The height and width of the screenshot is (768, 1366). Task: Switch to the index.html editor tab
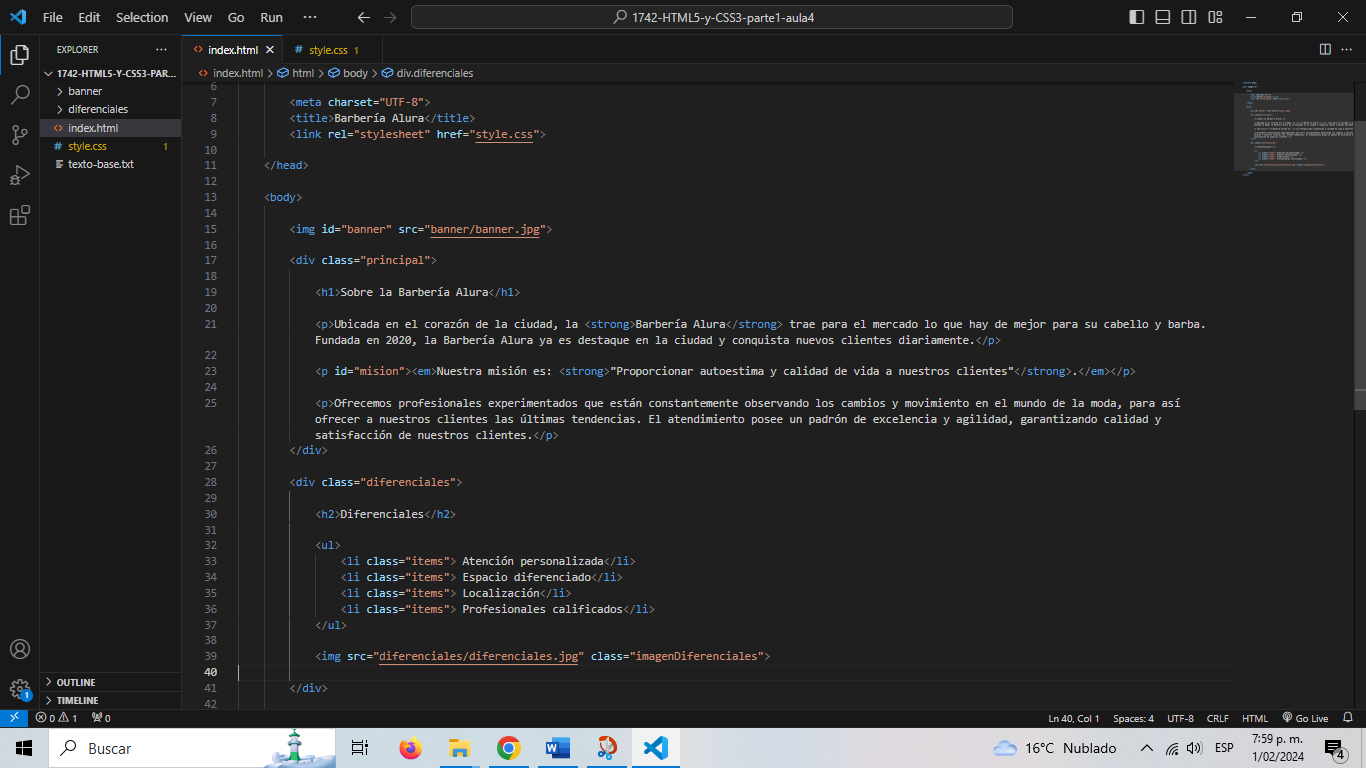click(x=232, y=49)
